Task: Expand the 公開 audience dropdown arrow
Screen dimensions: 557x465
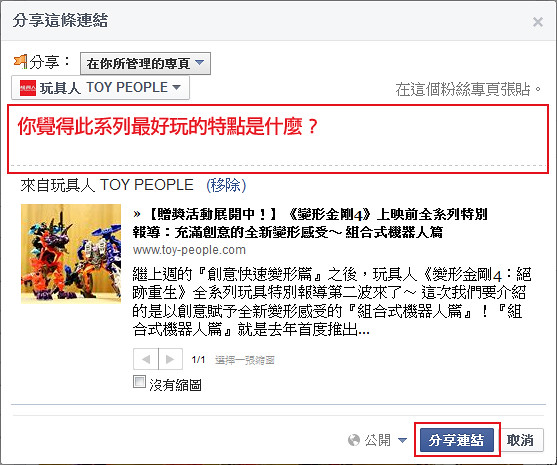Action: (402, 440)
